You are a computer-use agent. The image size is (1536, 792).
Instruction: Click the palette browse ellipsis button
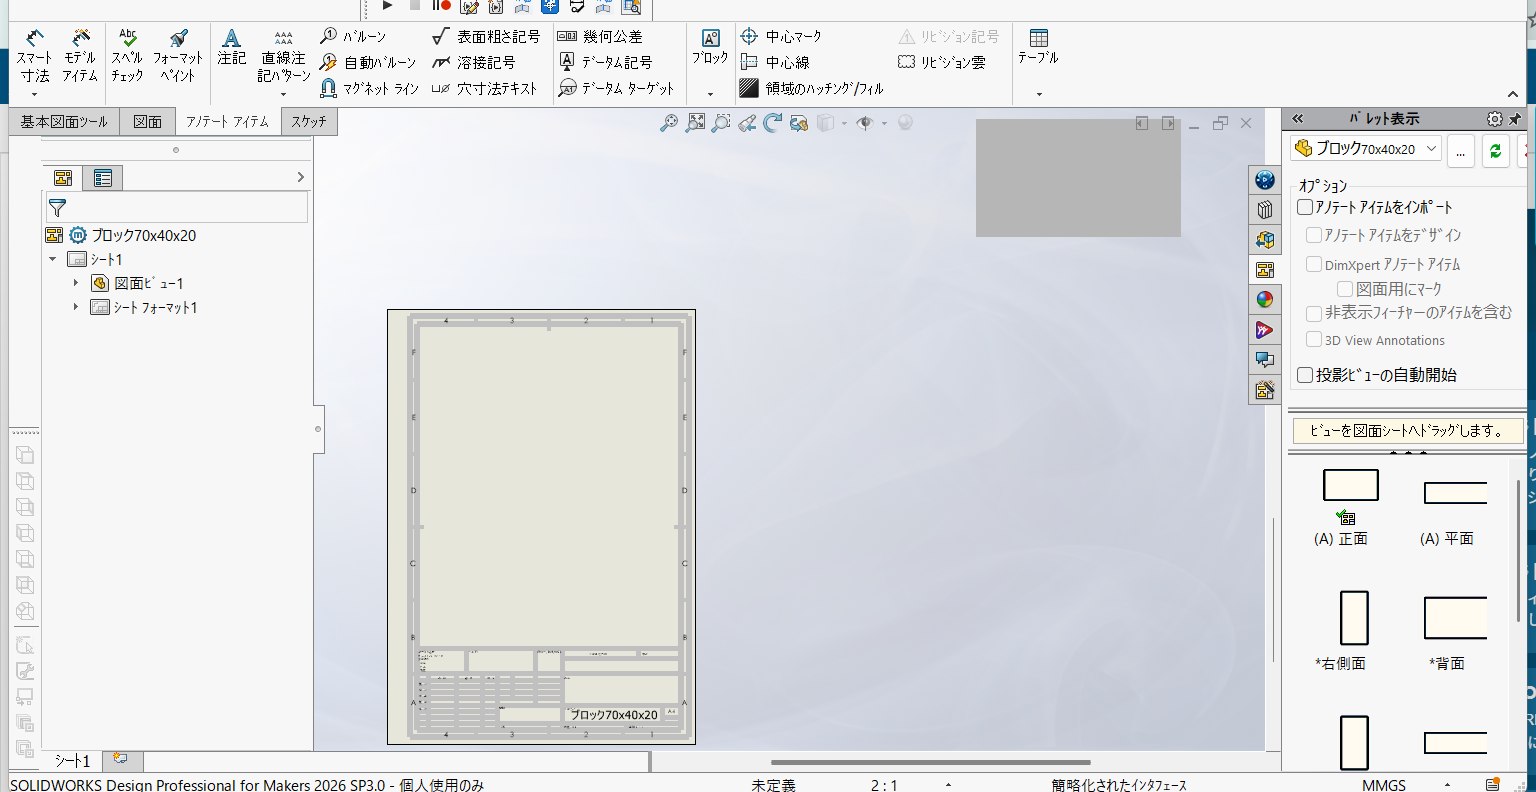click(x=1460, y=150)
